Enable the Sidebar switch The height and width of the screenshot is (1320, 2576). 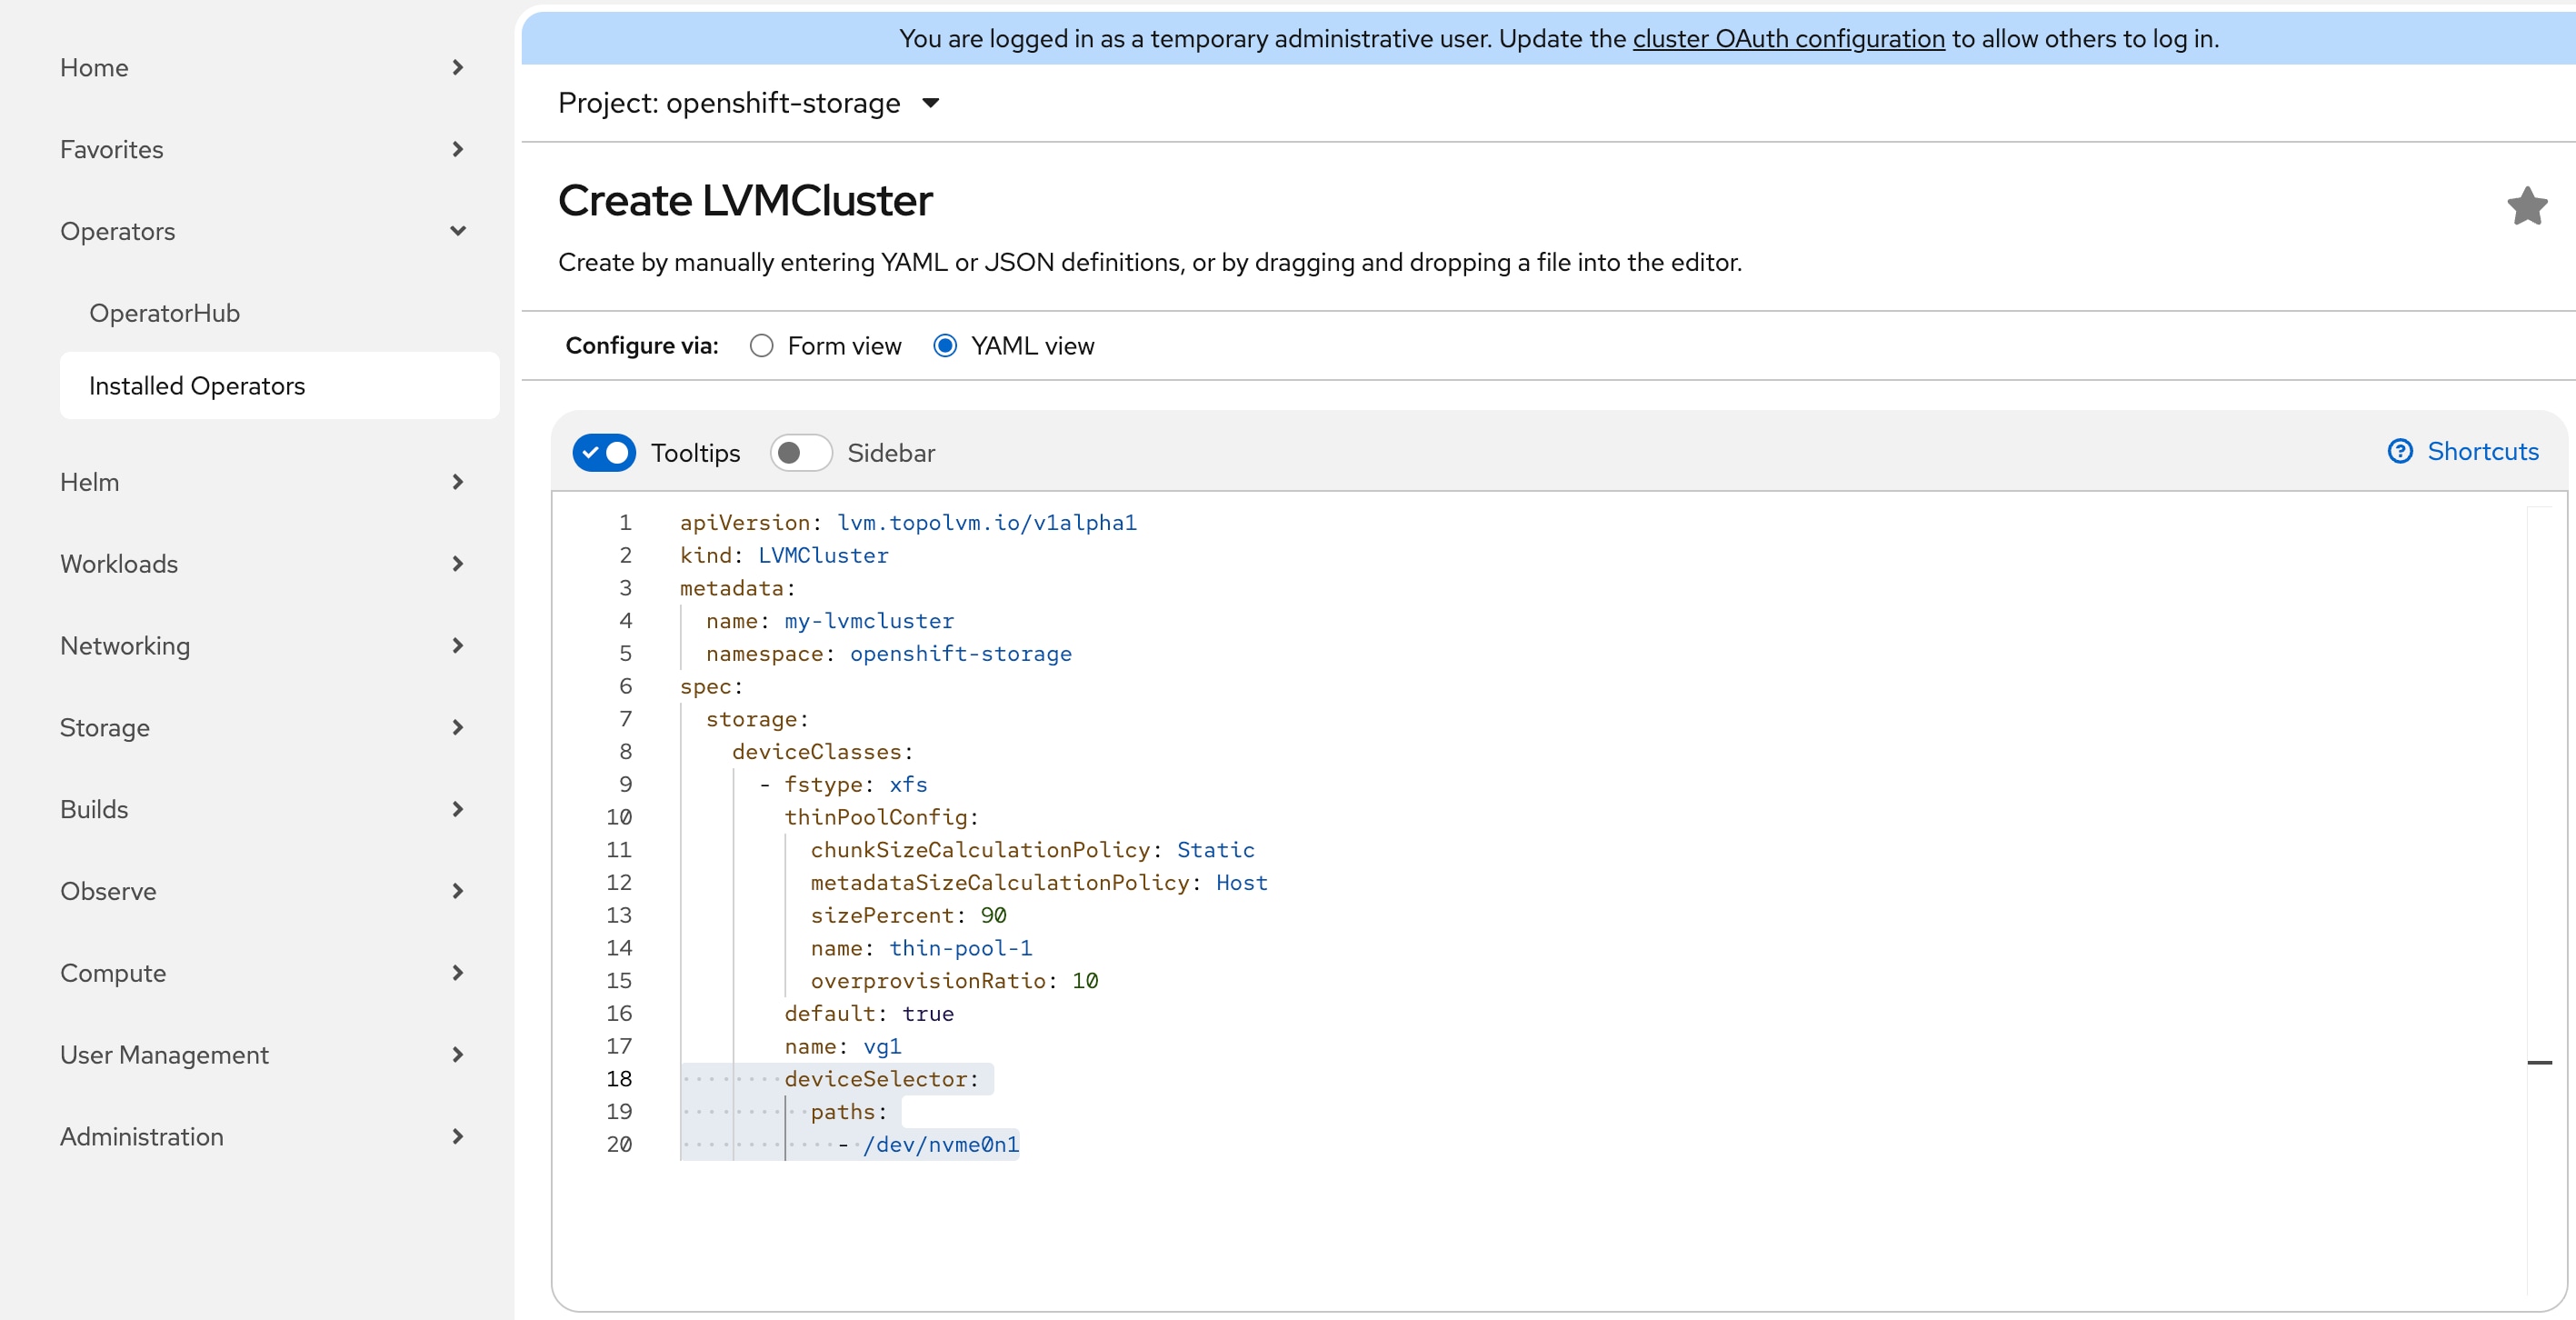tap(801, 453)
